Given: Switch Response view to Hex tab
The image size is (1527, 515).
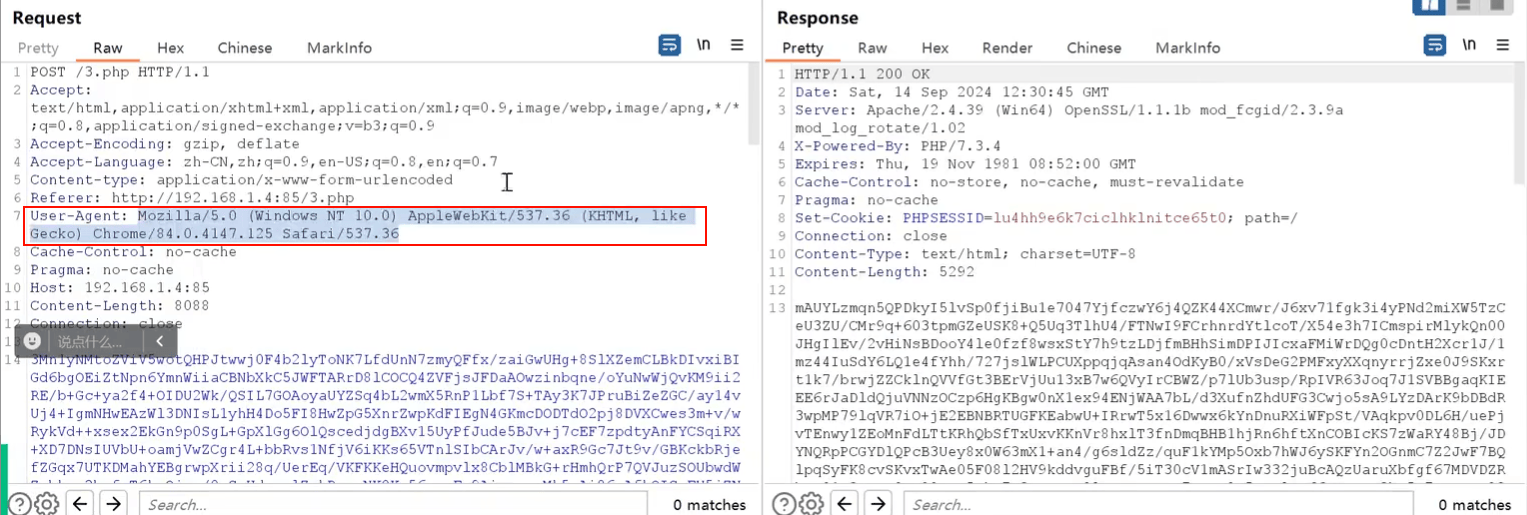Looking at the screenshot, I should [935, 48].
